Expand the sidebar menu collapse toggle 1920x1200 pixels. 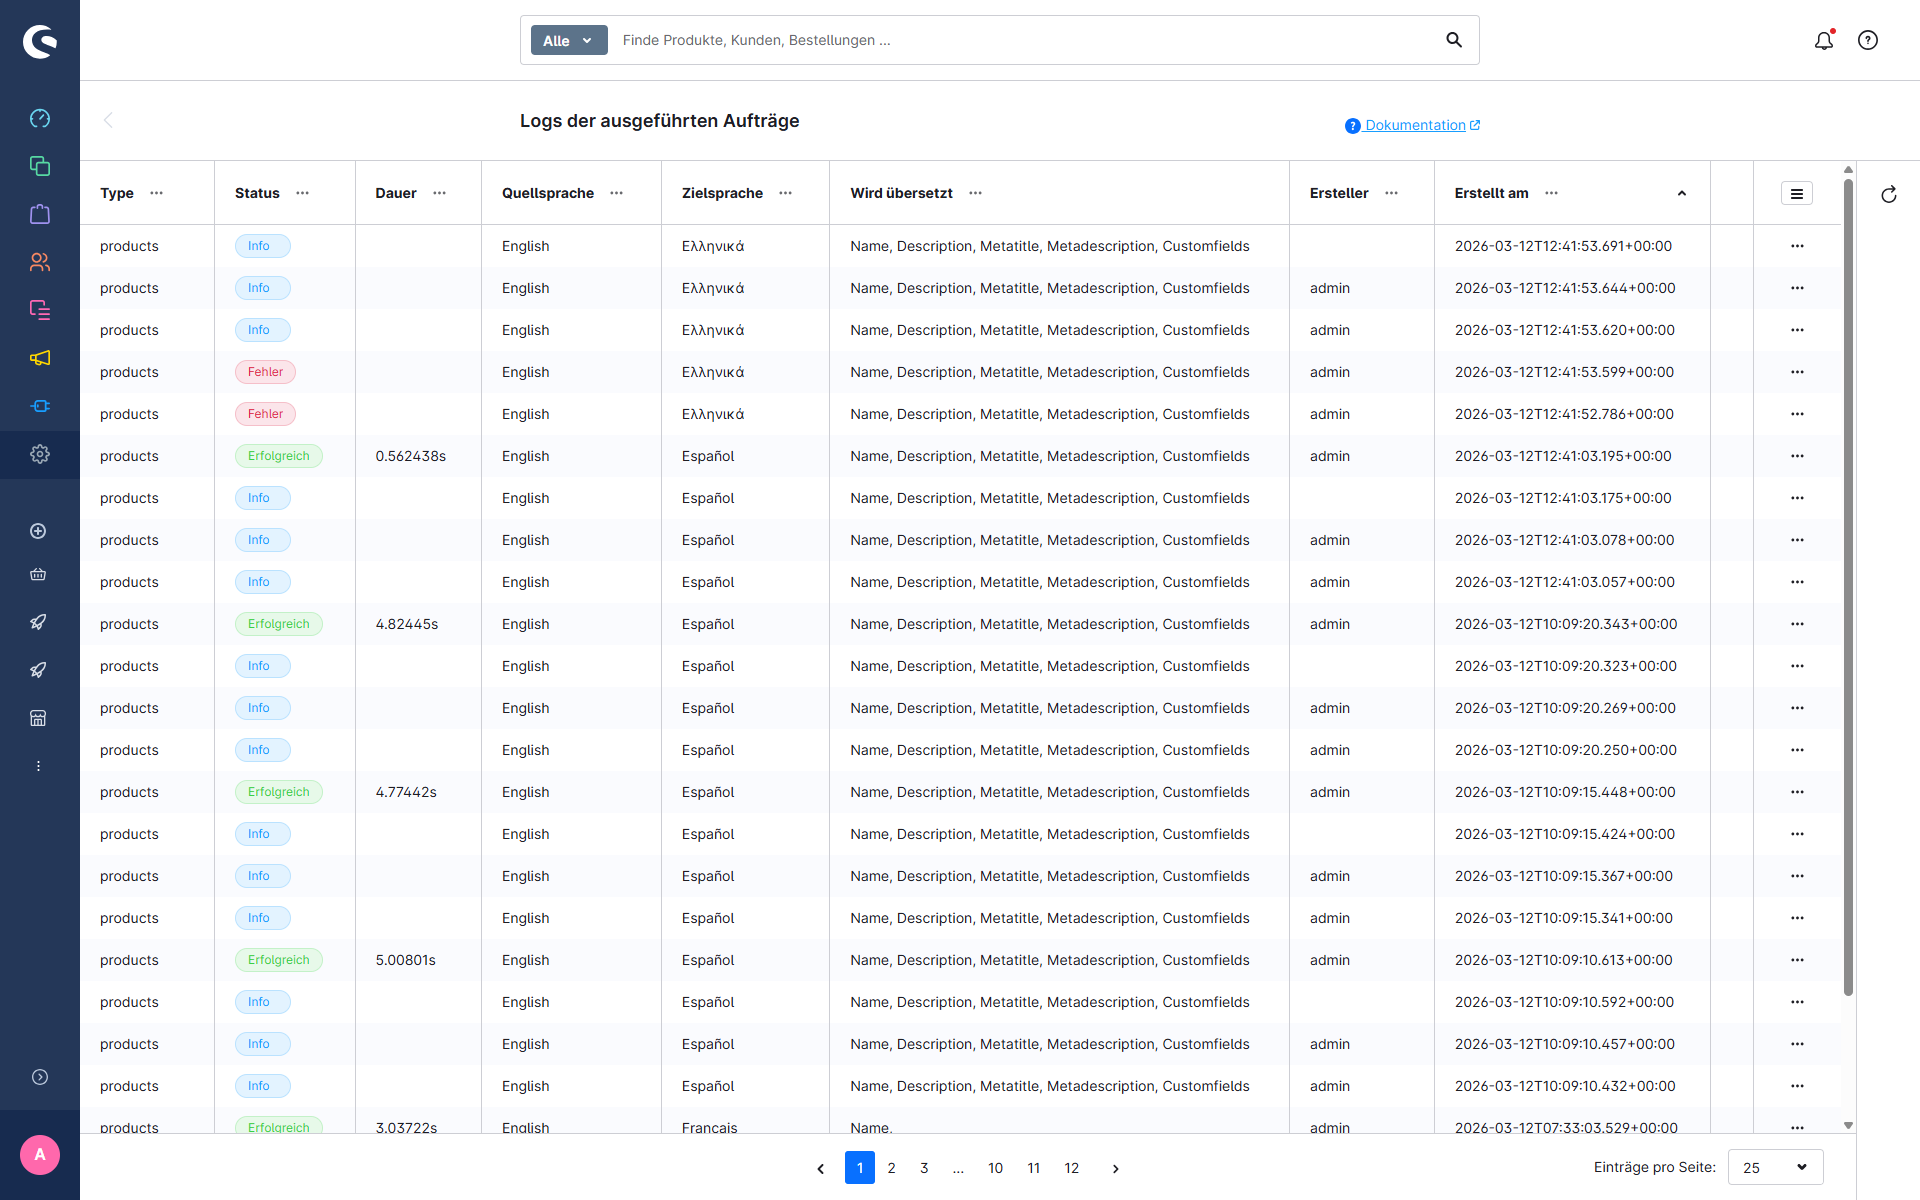(40, 1077)
